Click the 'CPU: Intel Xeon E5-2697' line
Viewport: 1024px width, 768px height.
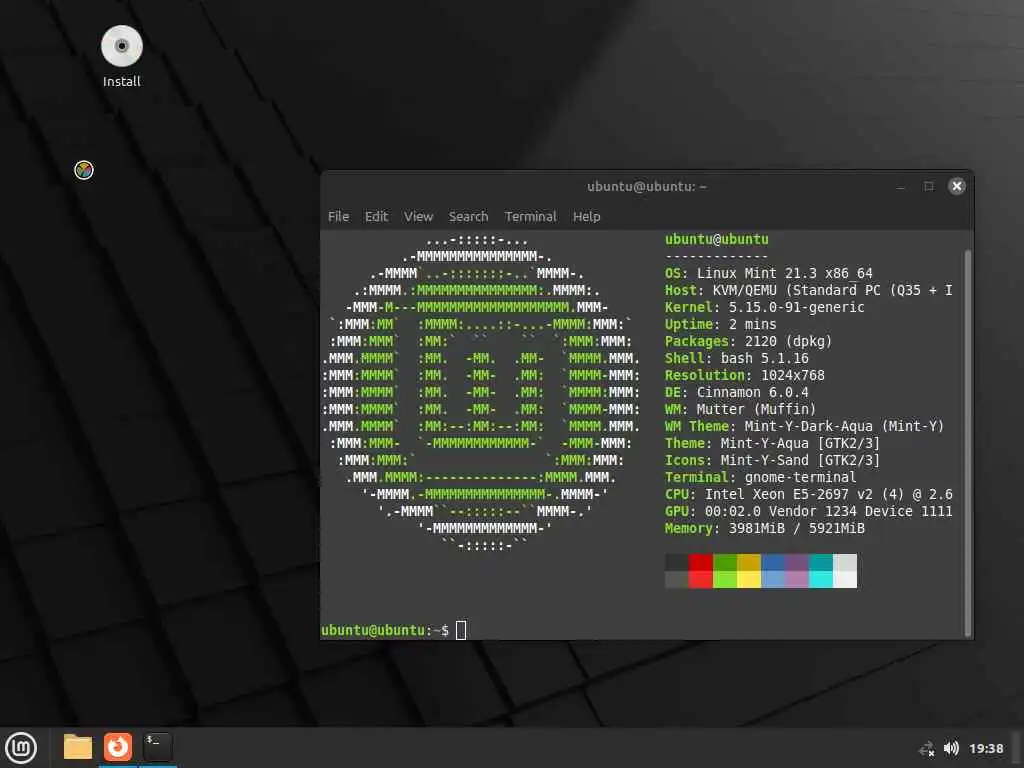coord(808,494)
